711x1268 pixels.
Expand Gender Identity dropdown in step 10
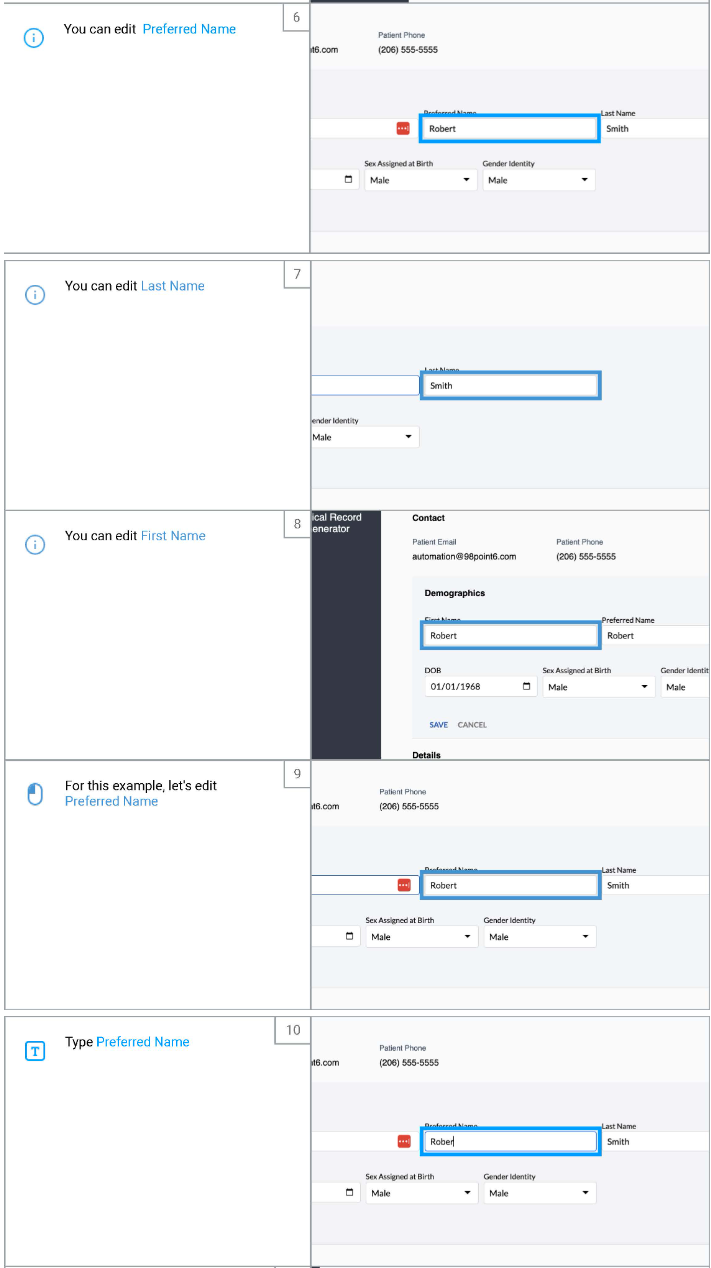tap(539, 1193)
